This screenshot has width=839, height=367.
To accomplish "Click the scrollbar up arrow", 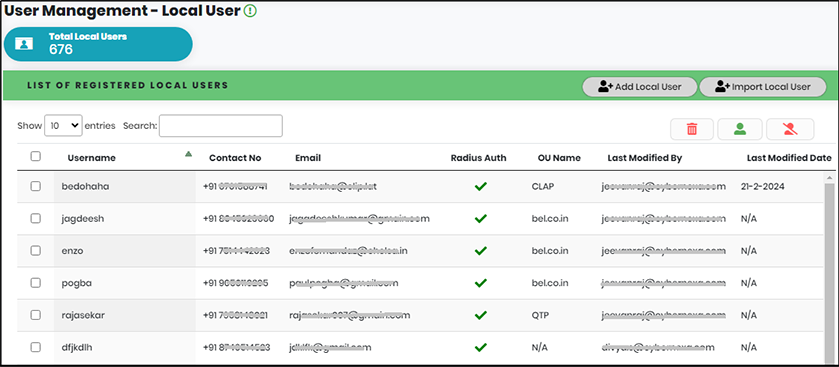I will point(829,177).
